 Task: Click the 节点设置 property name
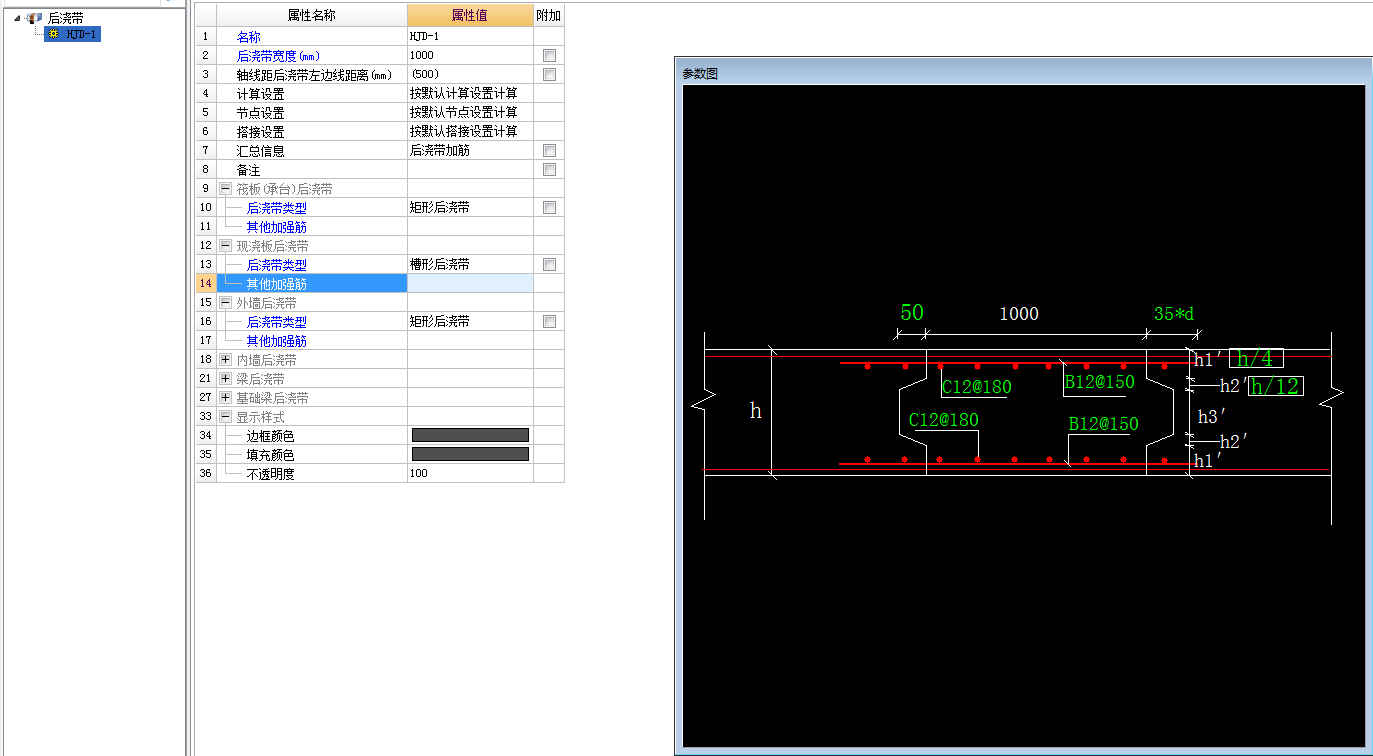(260, 113)
